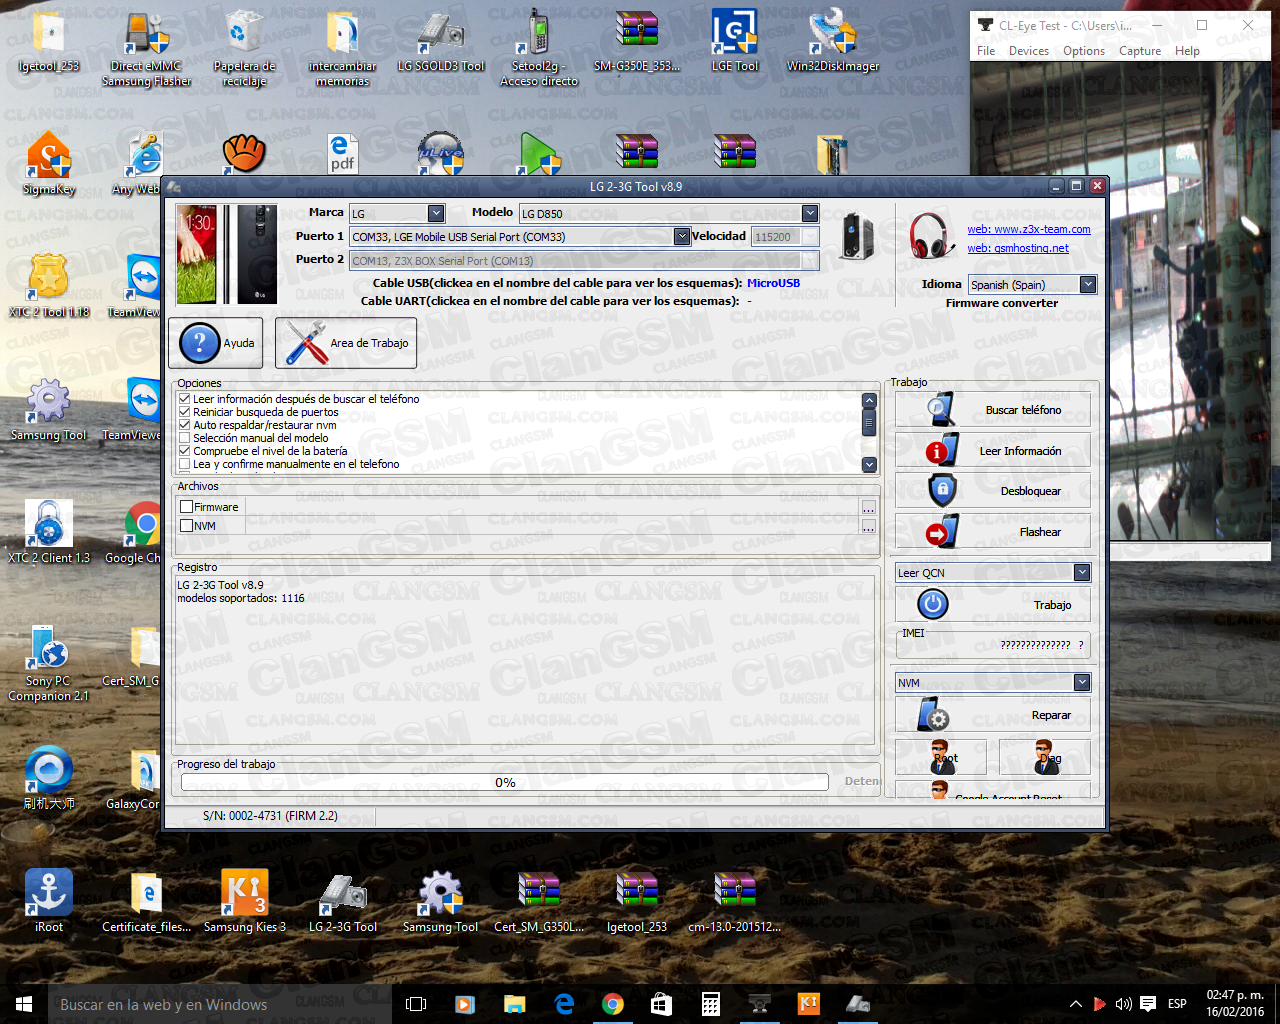
Task: Open the Idioma language dropdown
Action: point(1088,285)
